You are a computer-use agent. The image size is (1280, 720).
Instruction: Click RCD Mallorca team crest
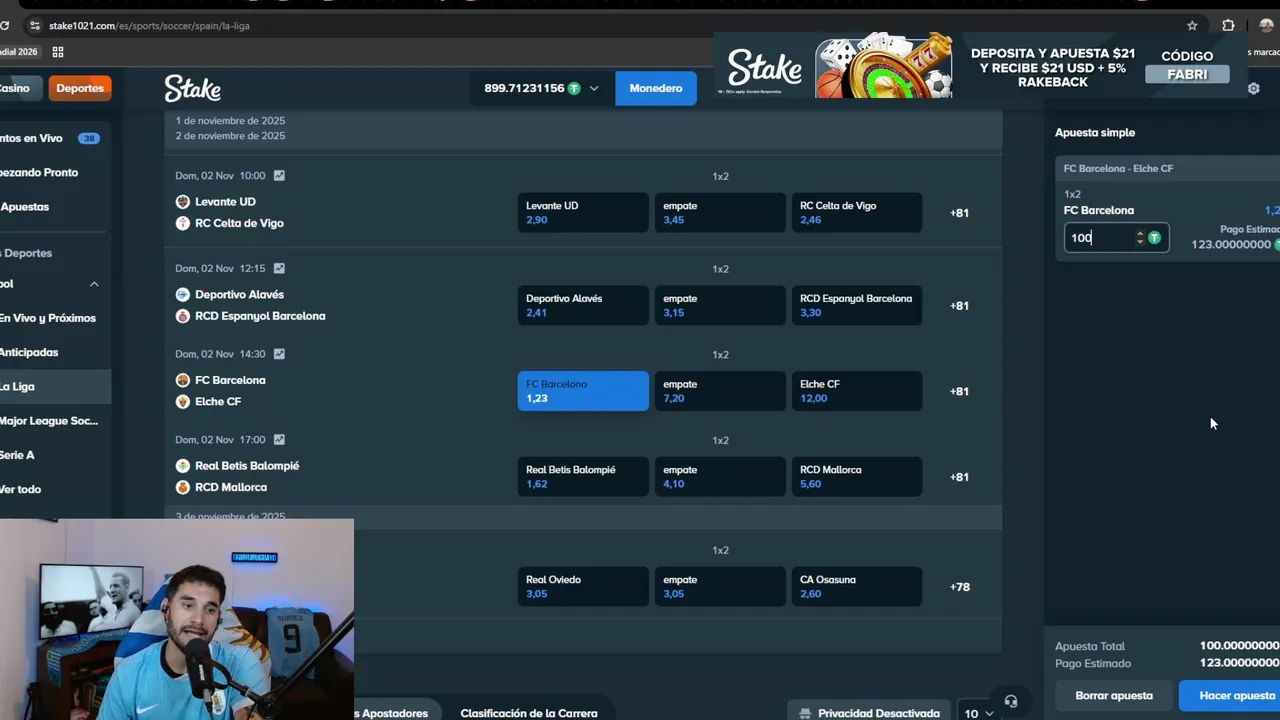pyautogui.click(x=182, y=487)
